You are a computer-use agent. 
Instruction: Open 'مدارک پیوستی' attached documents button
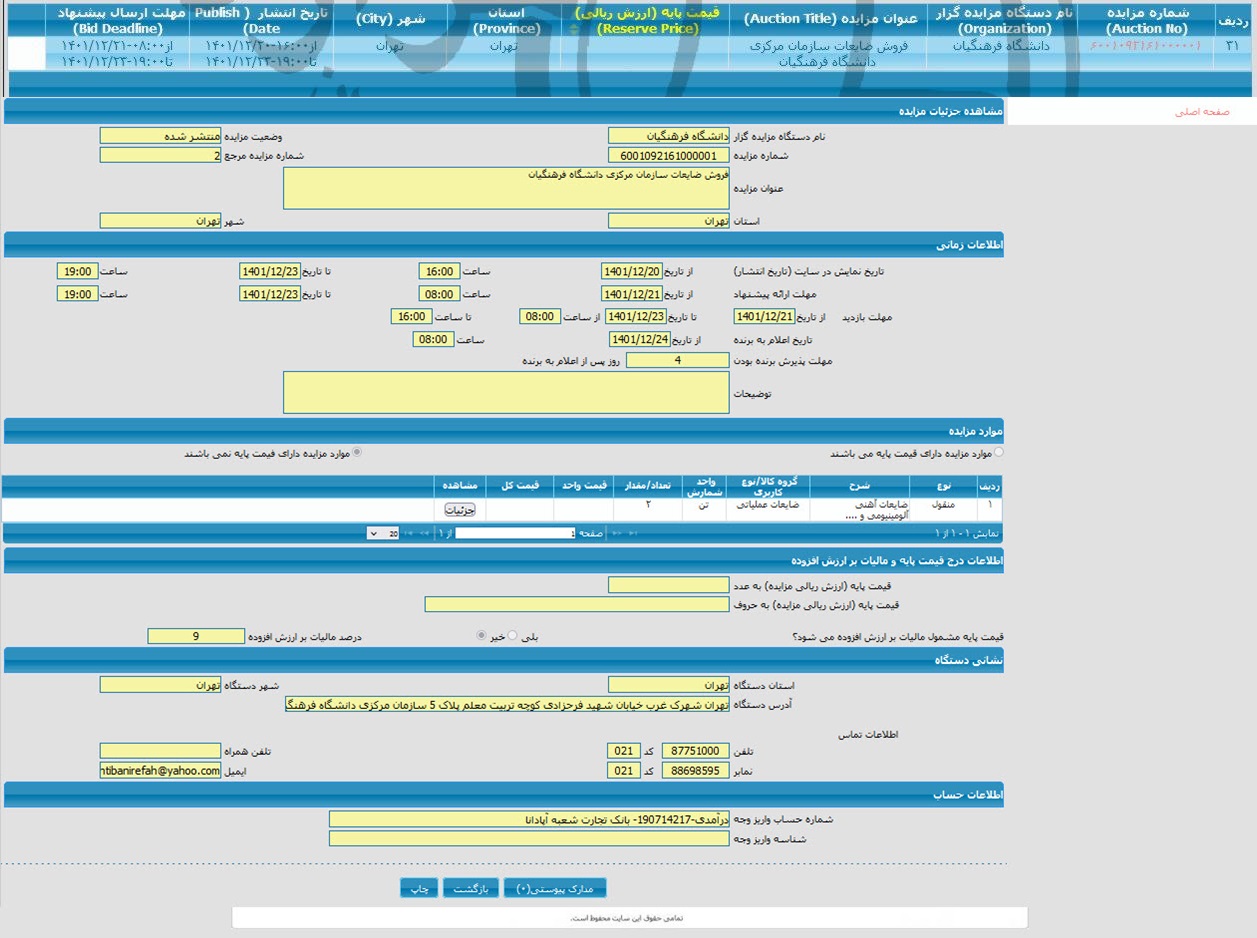click(558, 888)
